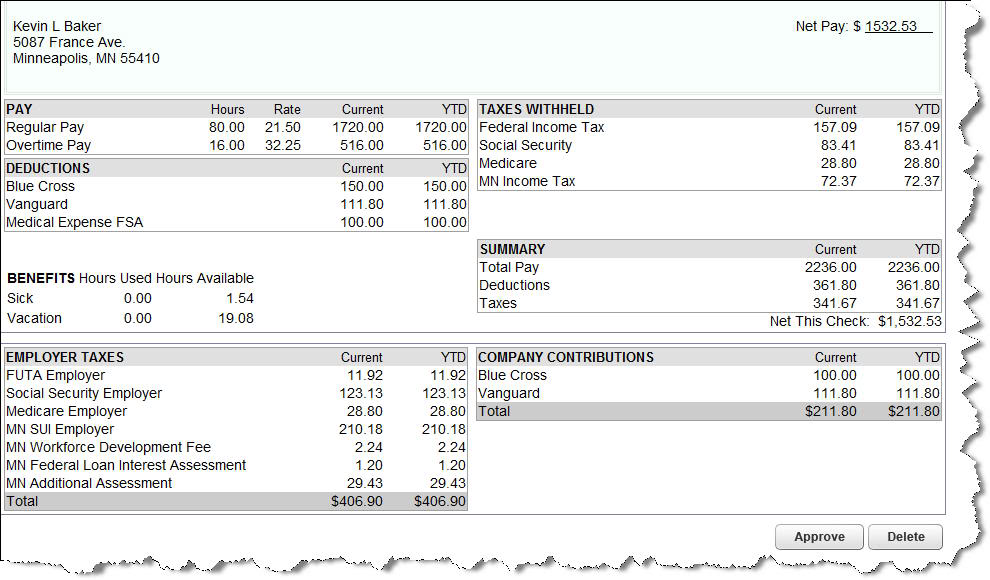Select the Net This Check amount $1,532.53
The width and height of the screenshot is (990, 580).
[x=909, y=321]
